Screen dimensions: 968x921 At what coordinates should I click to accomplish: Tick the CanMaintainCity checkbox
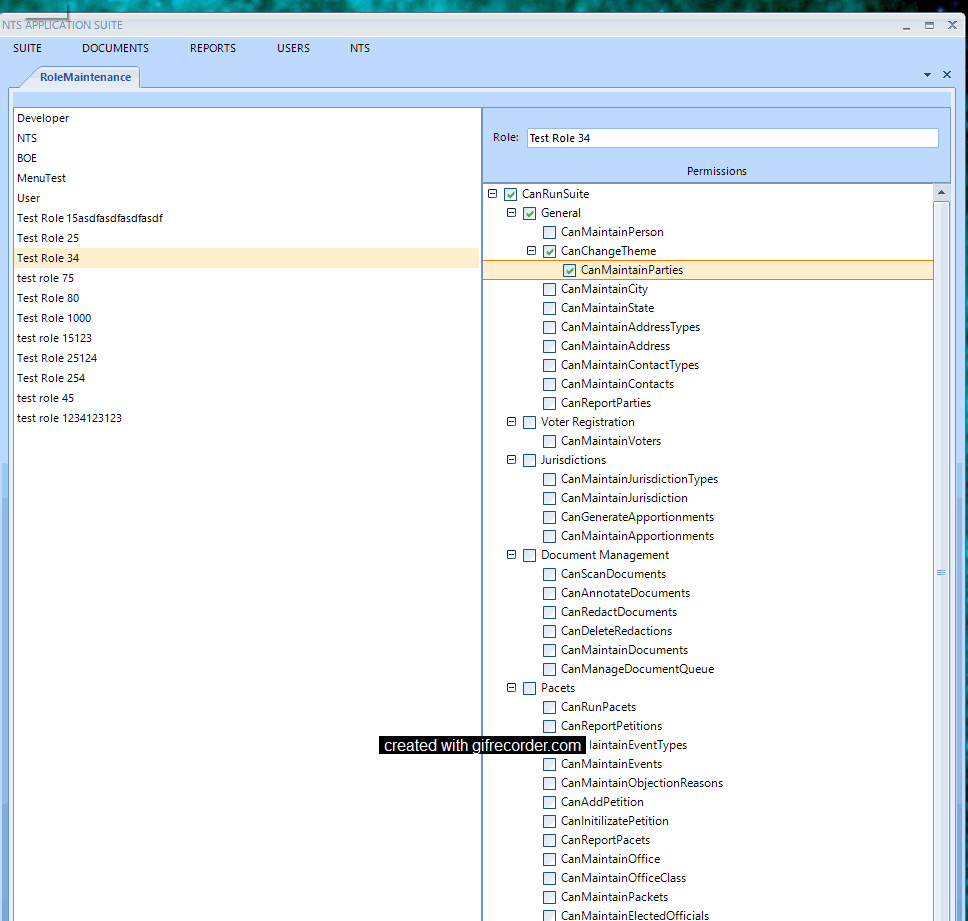click(x=549, y=289)
